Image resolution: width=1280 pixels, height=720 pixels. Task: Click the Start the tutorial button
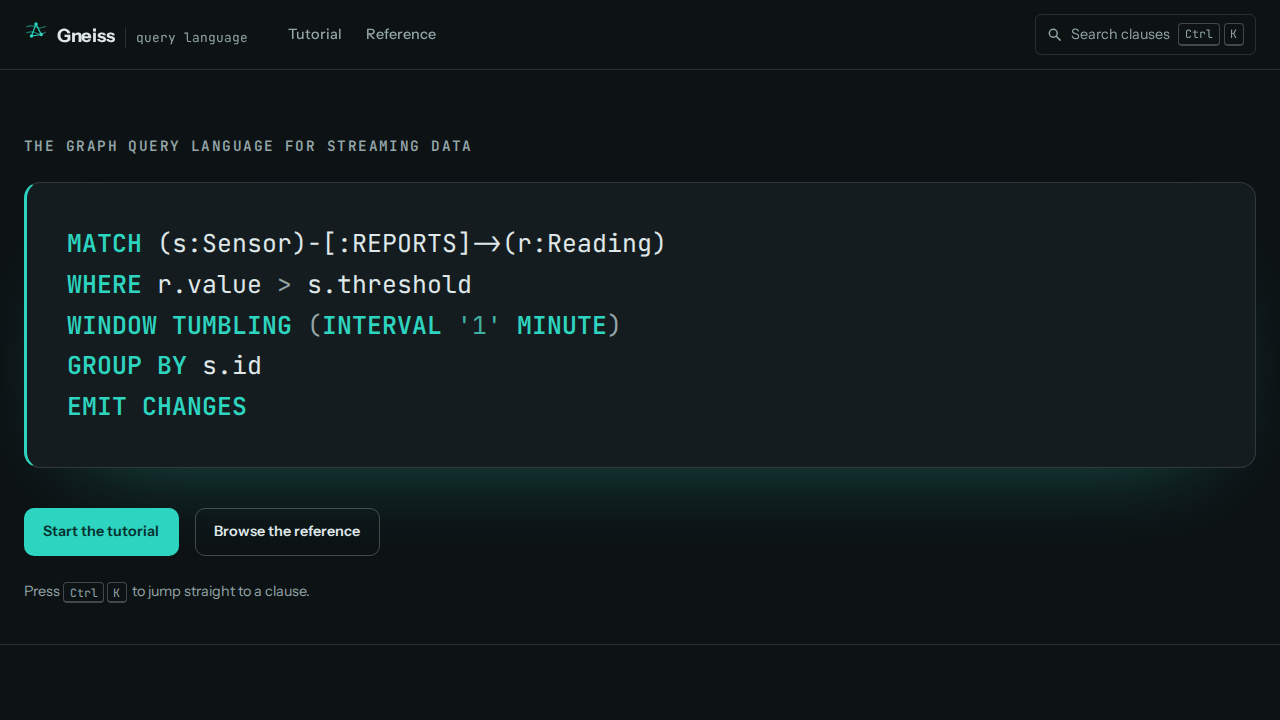click(x=101, y=532)
